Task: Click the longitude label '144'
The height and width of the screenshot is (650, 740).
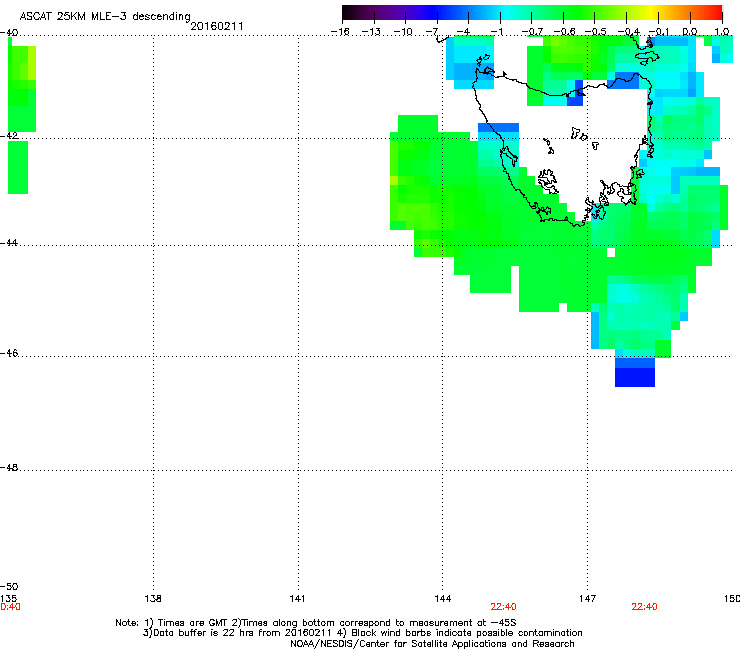Action: pos(443,599)
